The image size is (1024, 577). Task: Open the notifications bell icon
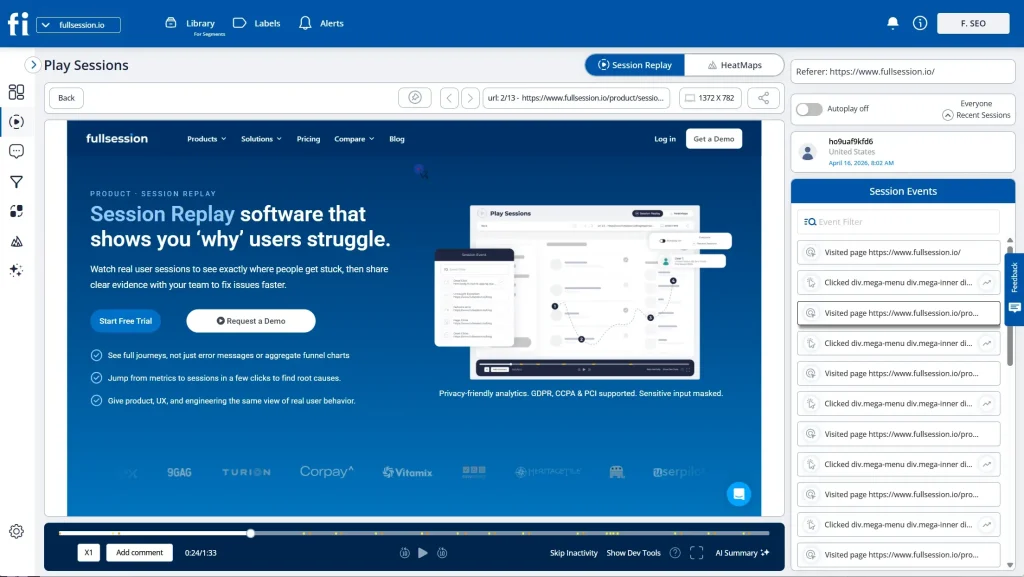click(x=893, y=23)
